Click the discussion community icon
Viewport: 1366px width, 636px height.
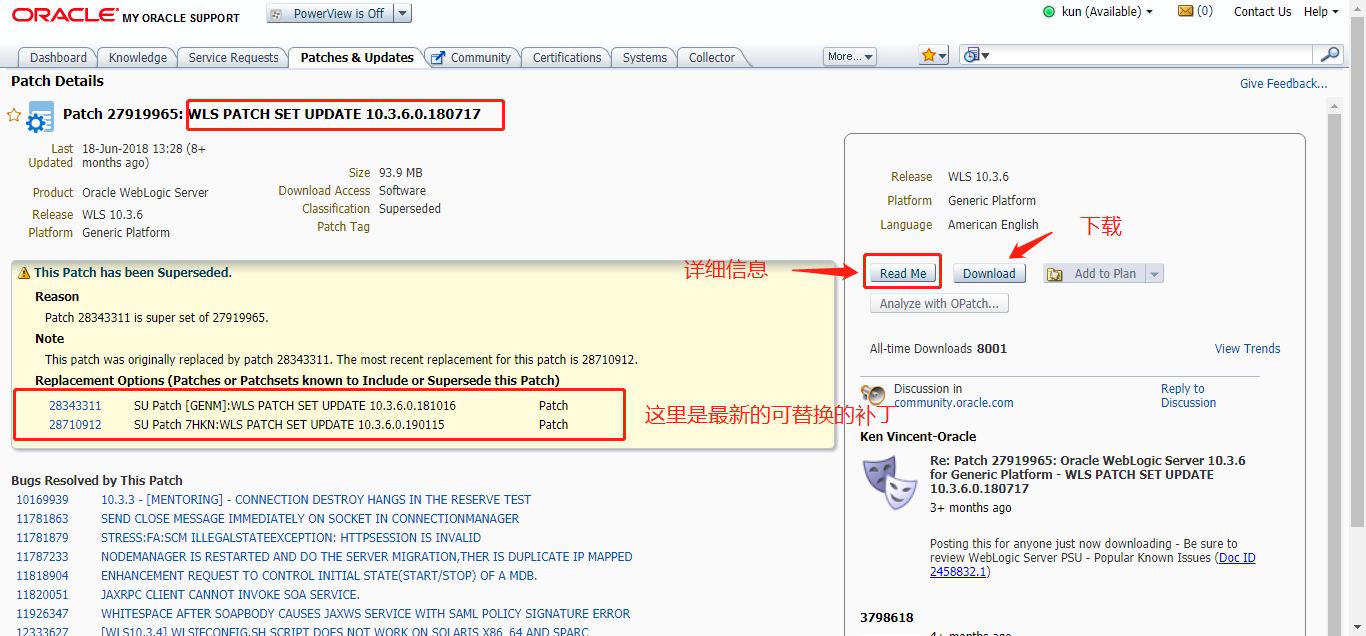click(873, 395)
